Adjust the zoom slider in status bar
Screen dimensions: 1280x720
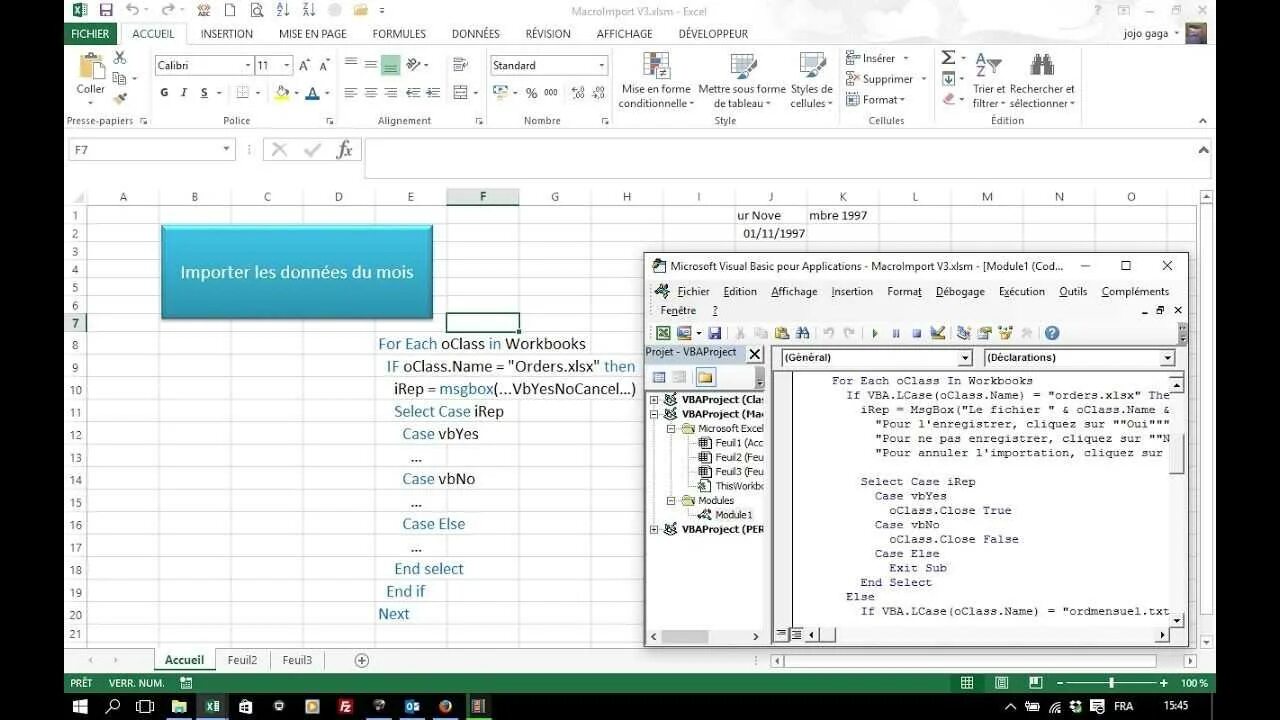[1111, 683]
